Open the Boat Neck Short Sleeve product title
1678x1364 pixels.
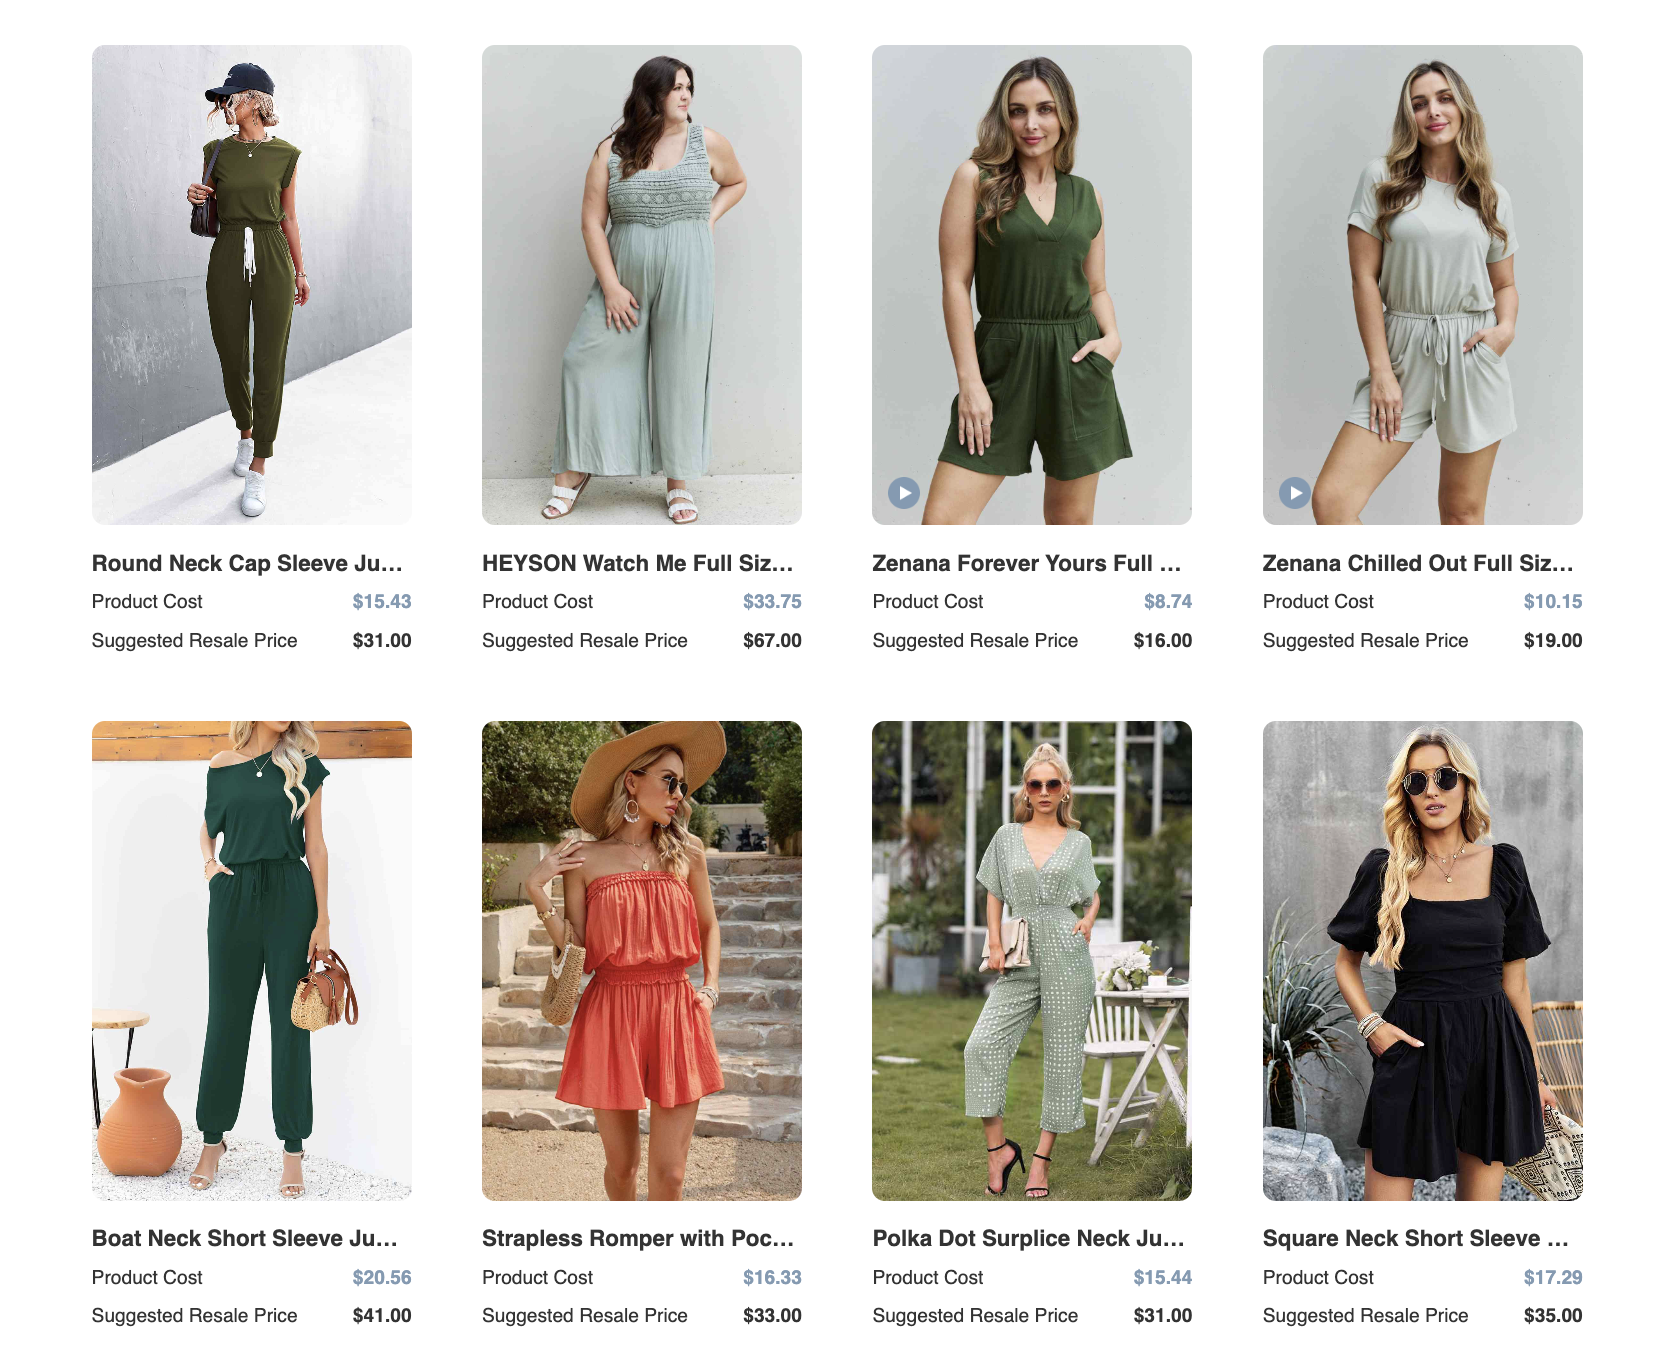pos(245,1238)
